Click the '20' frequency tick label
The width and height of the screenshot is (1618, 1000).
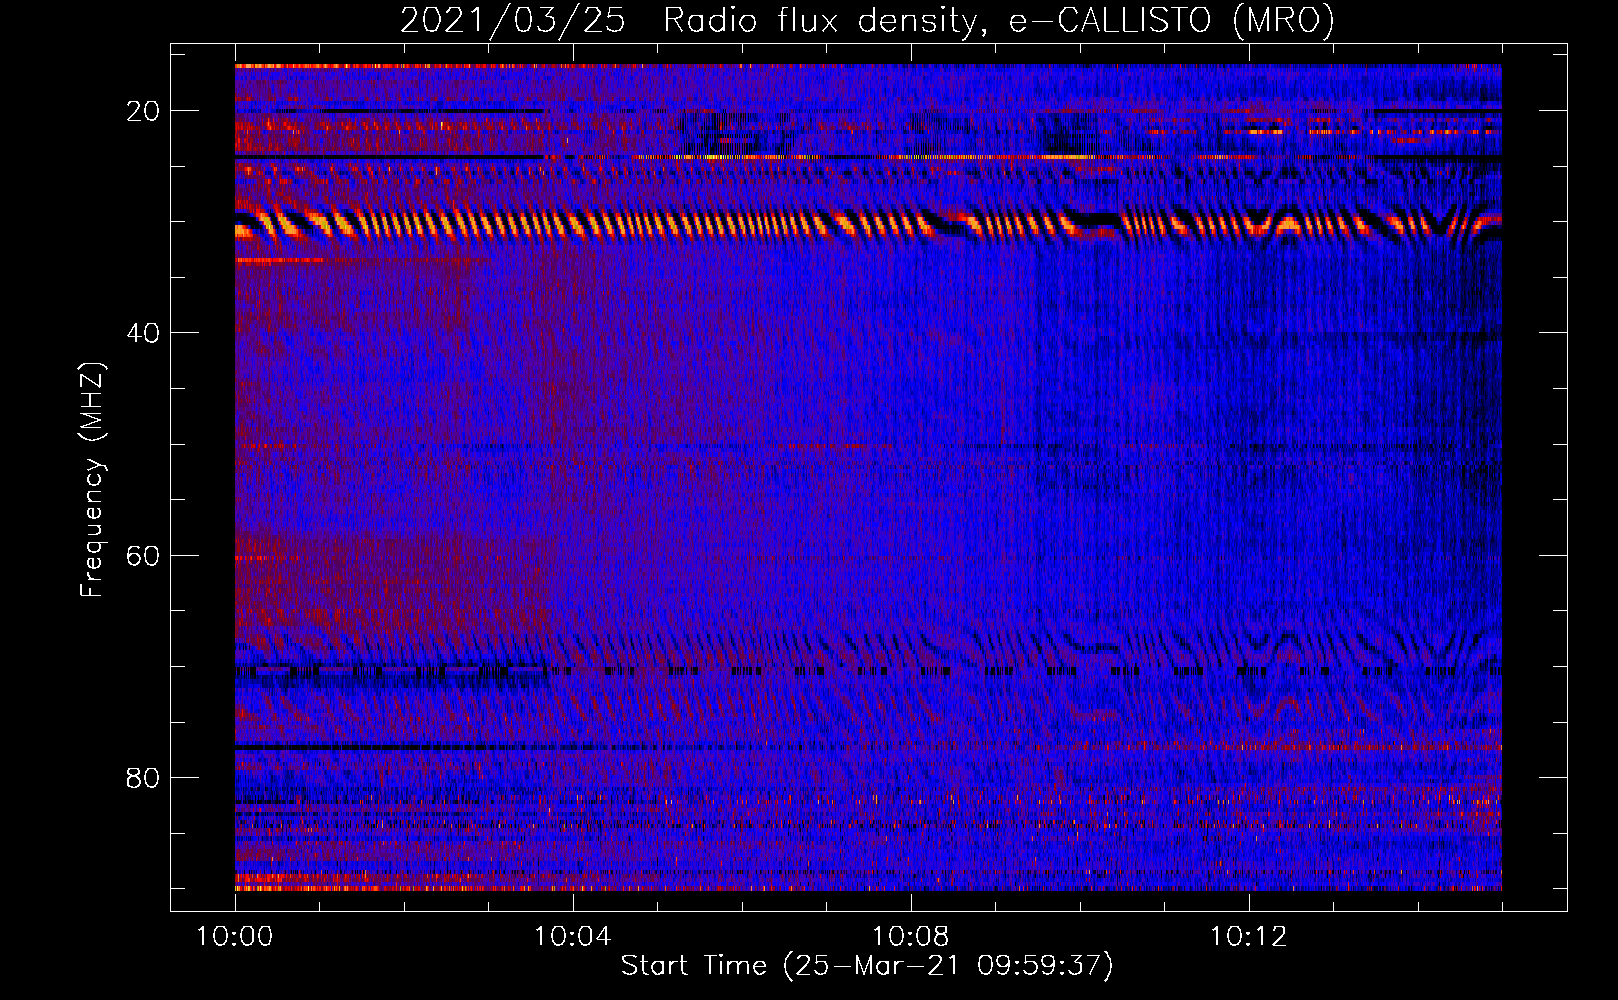coord(144,111)
